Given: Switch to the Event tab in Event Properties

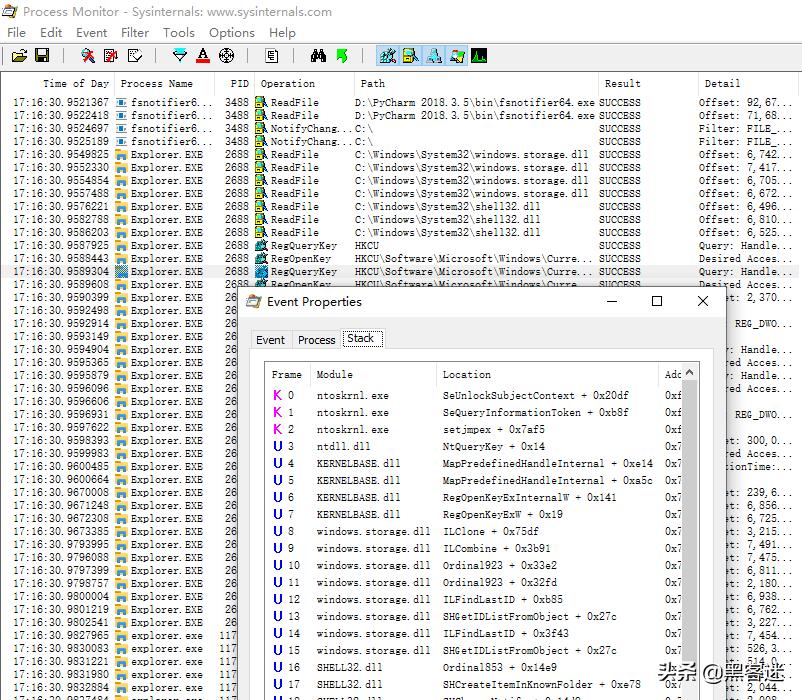Looking at the screenshot, I should coord(270,340).
